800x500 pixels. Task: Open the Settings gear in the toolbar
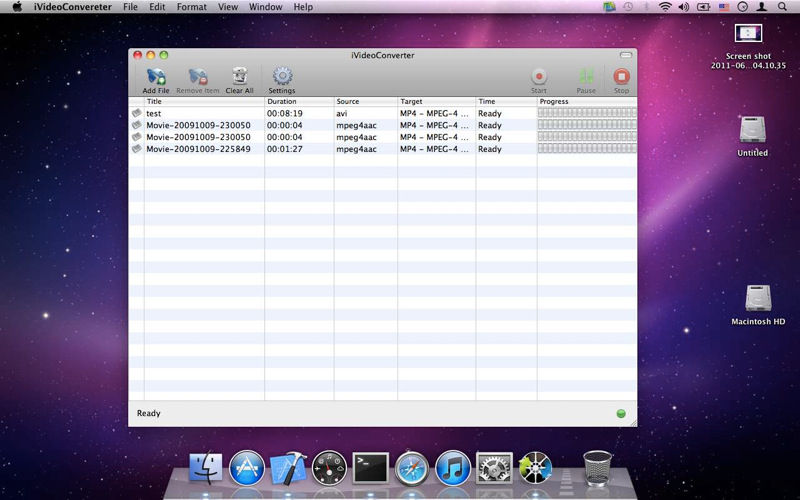282,80
